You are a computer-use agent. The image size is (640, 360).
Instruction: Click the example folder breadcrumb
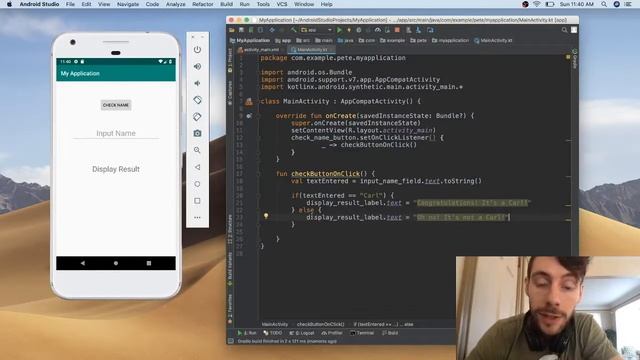[x=393, y=40]
